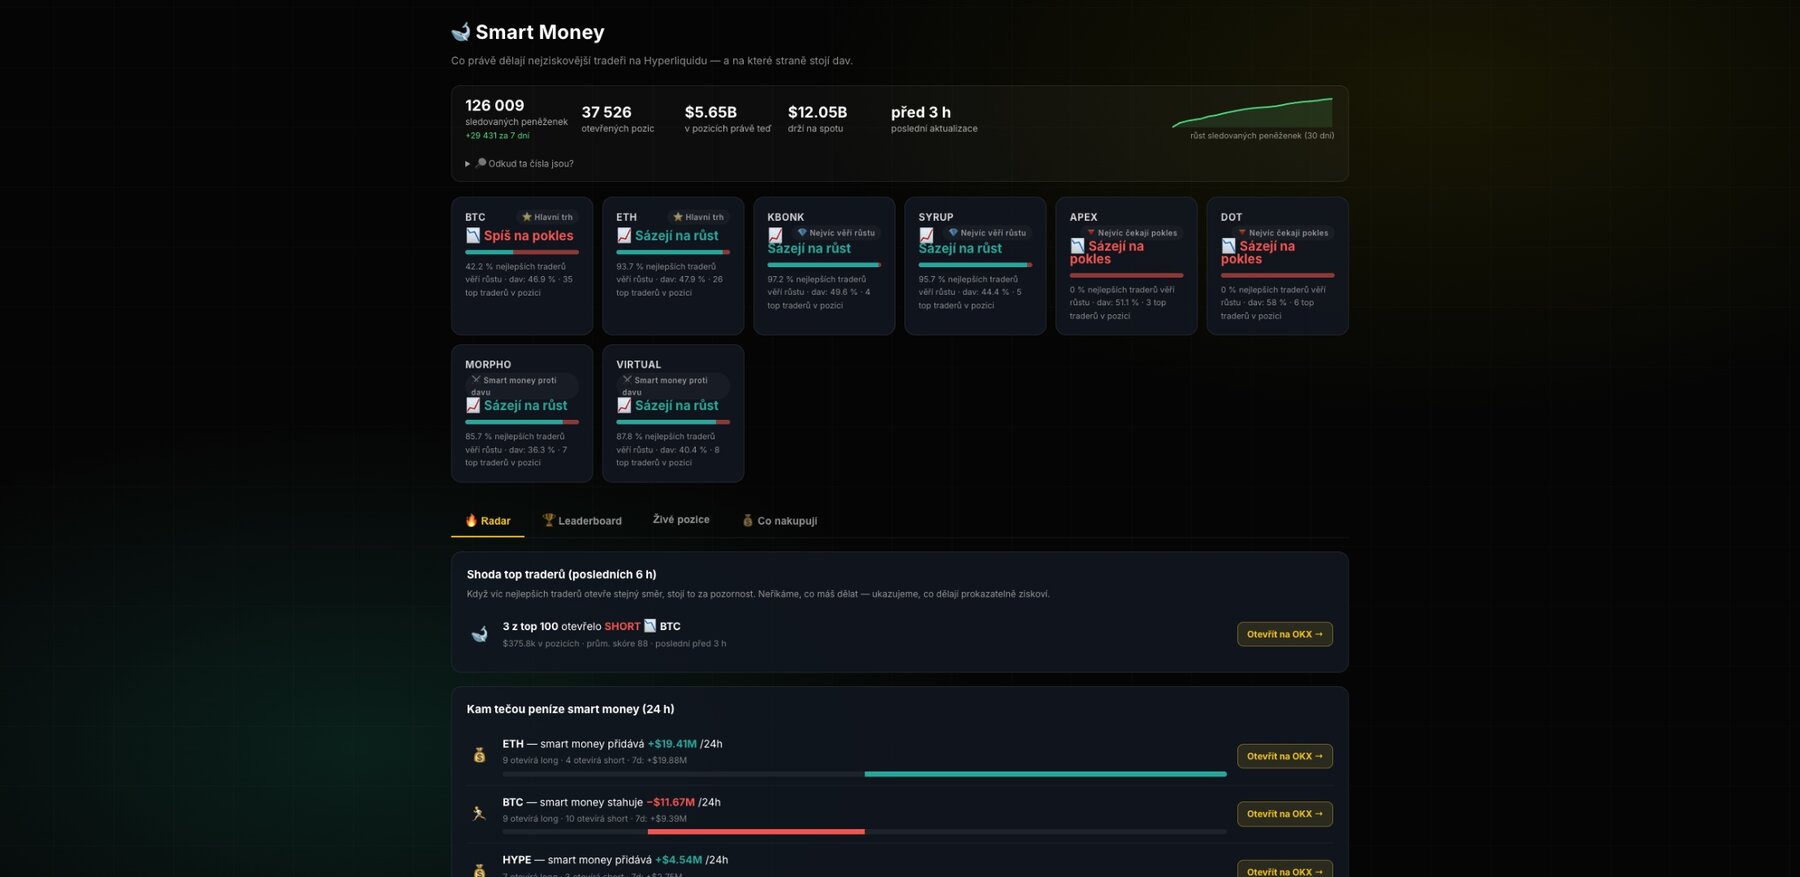Image resolution: width=1800 pixels, height=877 pixels.
Task: Click the downtrend chart icon in the BTC card
Action: click(473, 235)
